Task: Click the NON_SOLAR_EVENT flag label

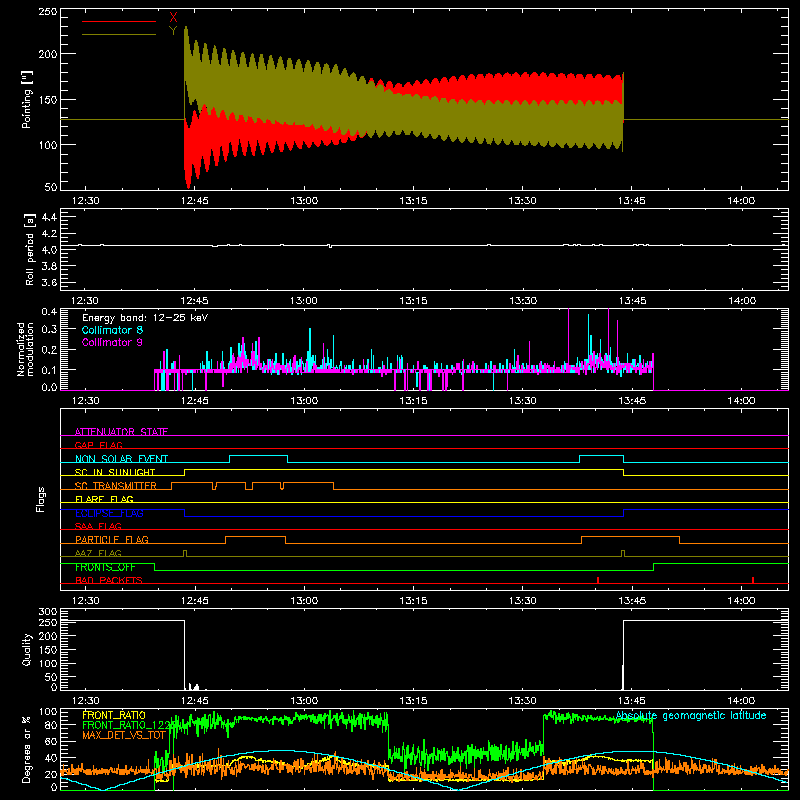Action: (x=121, y=459)
